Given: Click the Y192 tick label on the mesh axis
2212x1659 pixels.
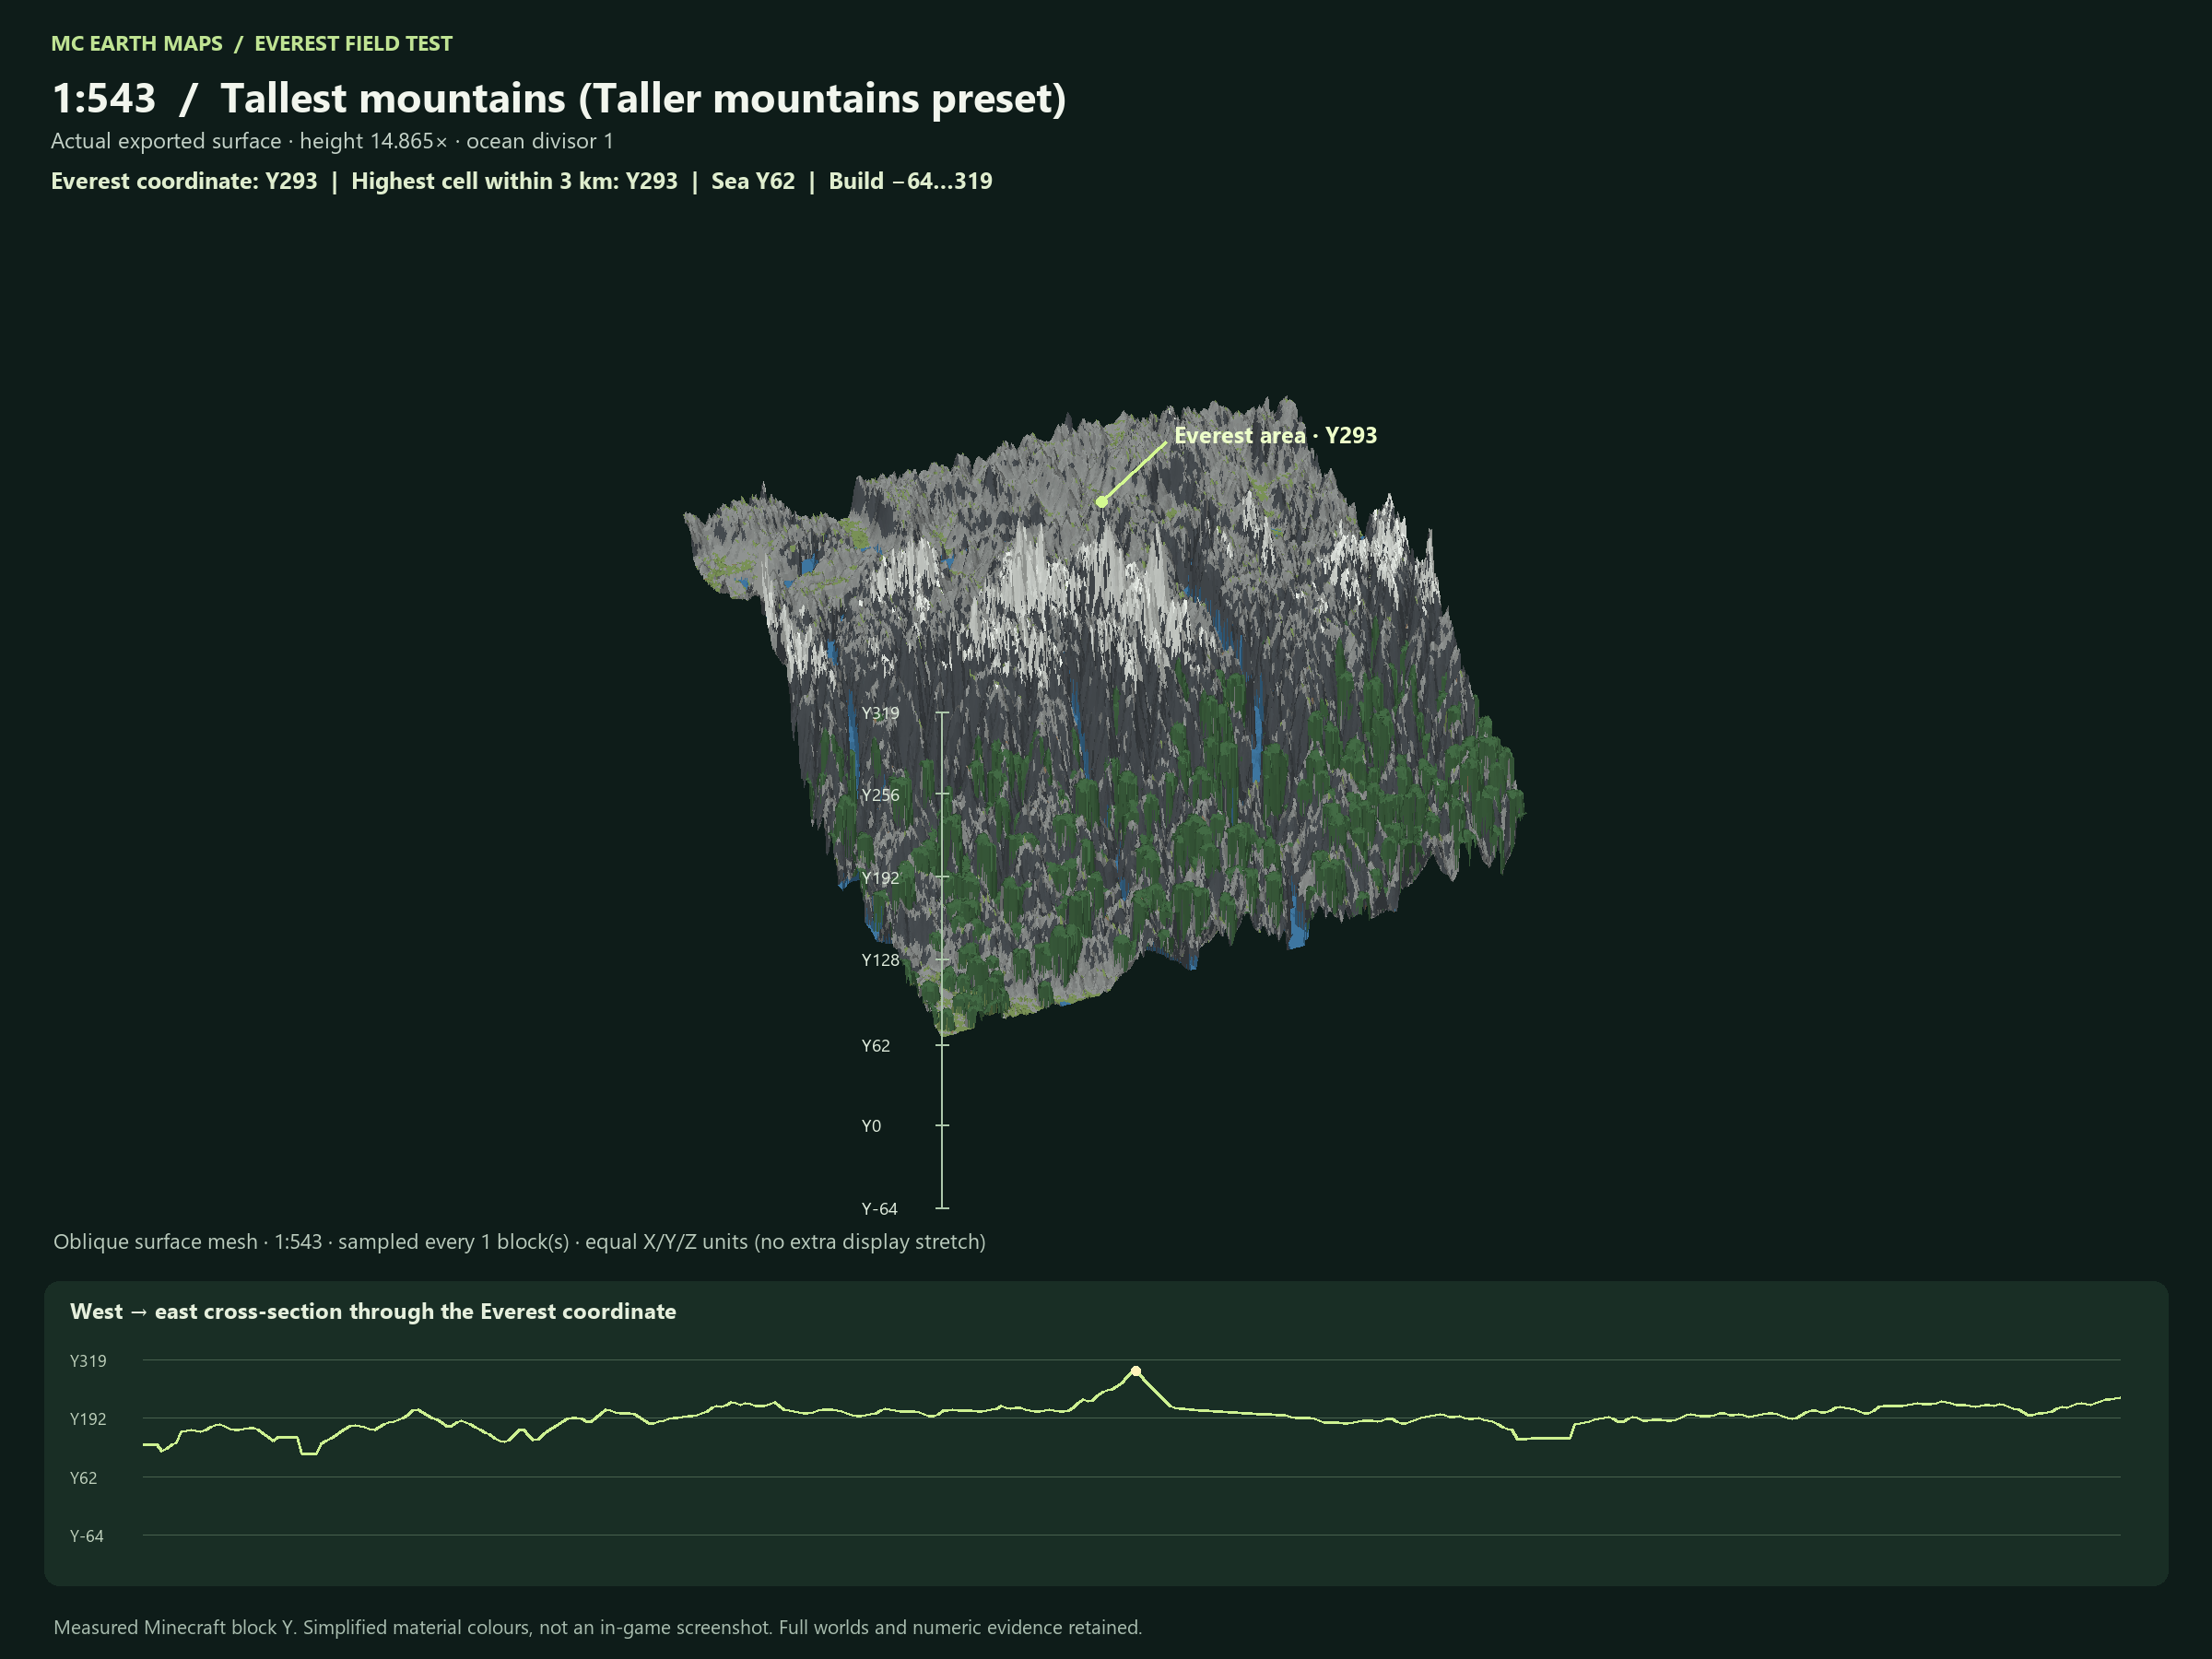Looking at the screenshot, I should pos(880,878).
